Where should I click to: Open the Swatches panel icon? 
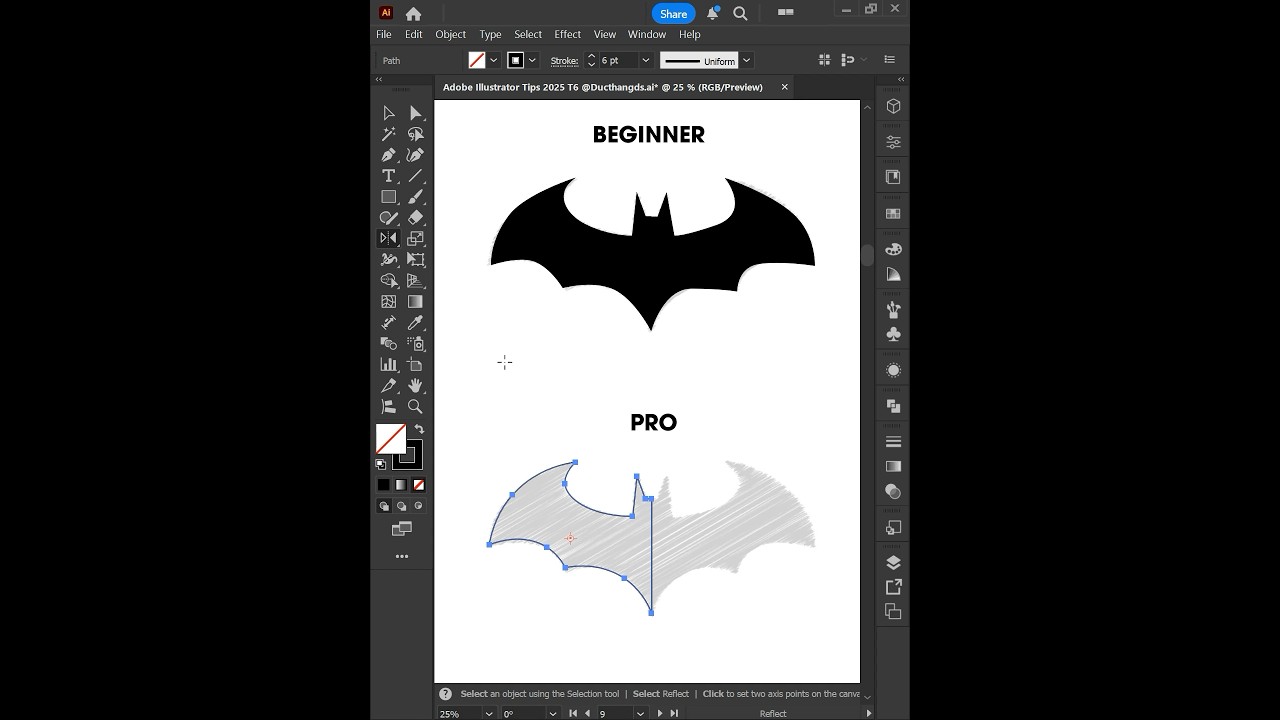coord(893,214)
